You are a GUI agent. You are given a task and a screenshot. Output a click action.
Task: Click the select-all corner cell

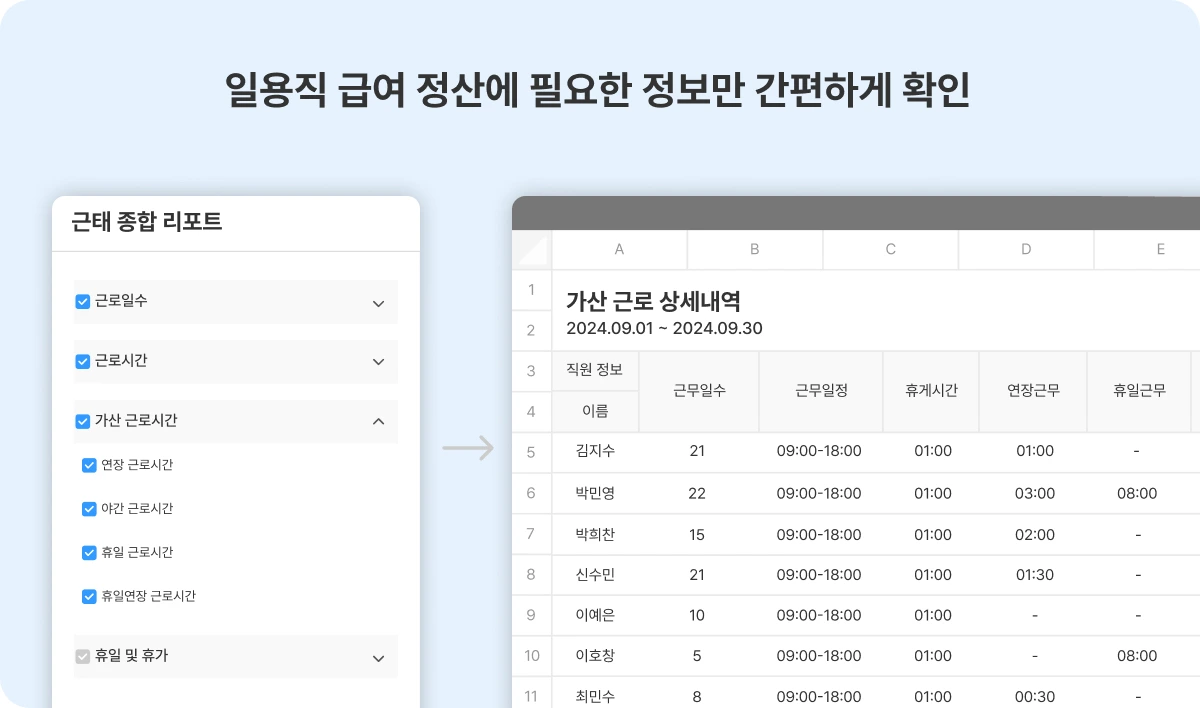point(531,249)
